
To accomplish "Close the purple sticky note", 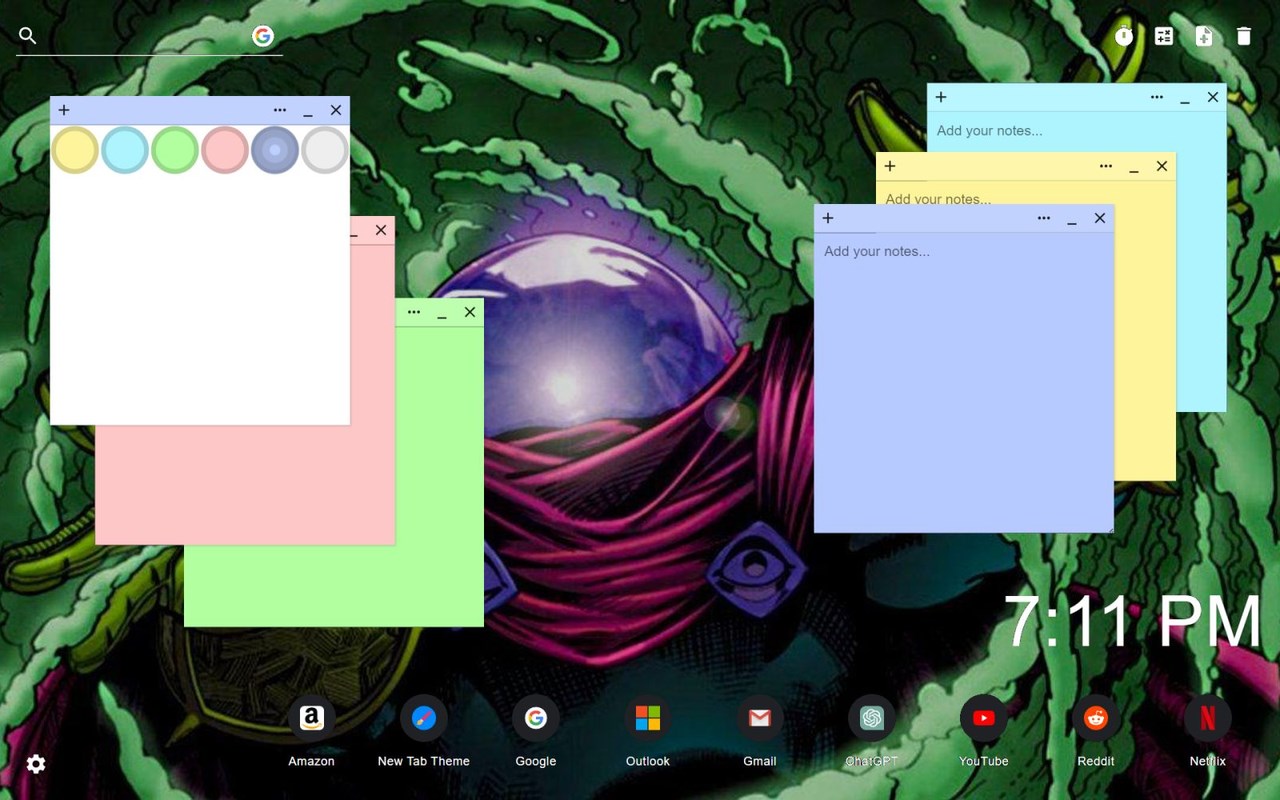I will [x=1100, y=218].
